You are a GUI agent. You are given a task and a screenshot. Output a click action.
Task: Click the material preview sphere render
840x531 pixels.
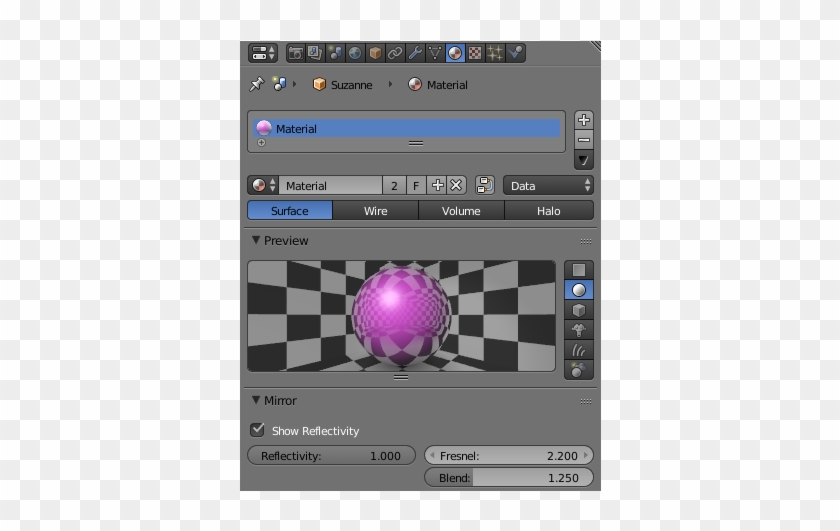tap(401, 316)
